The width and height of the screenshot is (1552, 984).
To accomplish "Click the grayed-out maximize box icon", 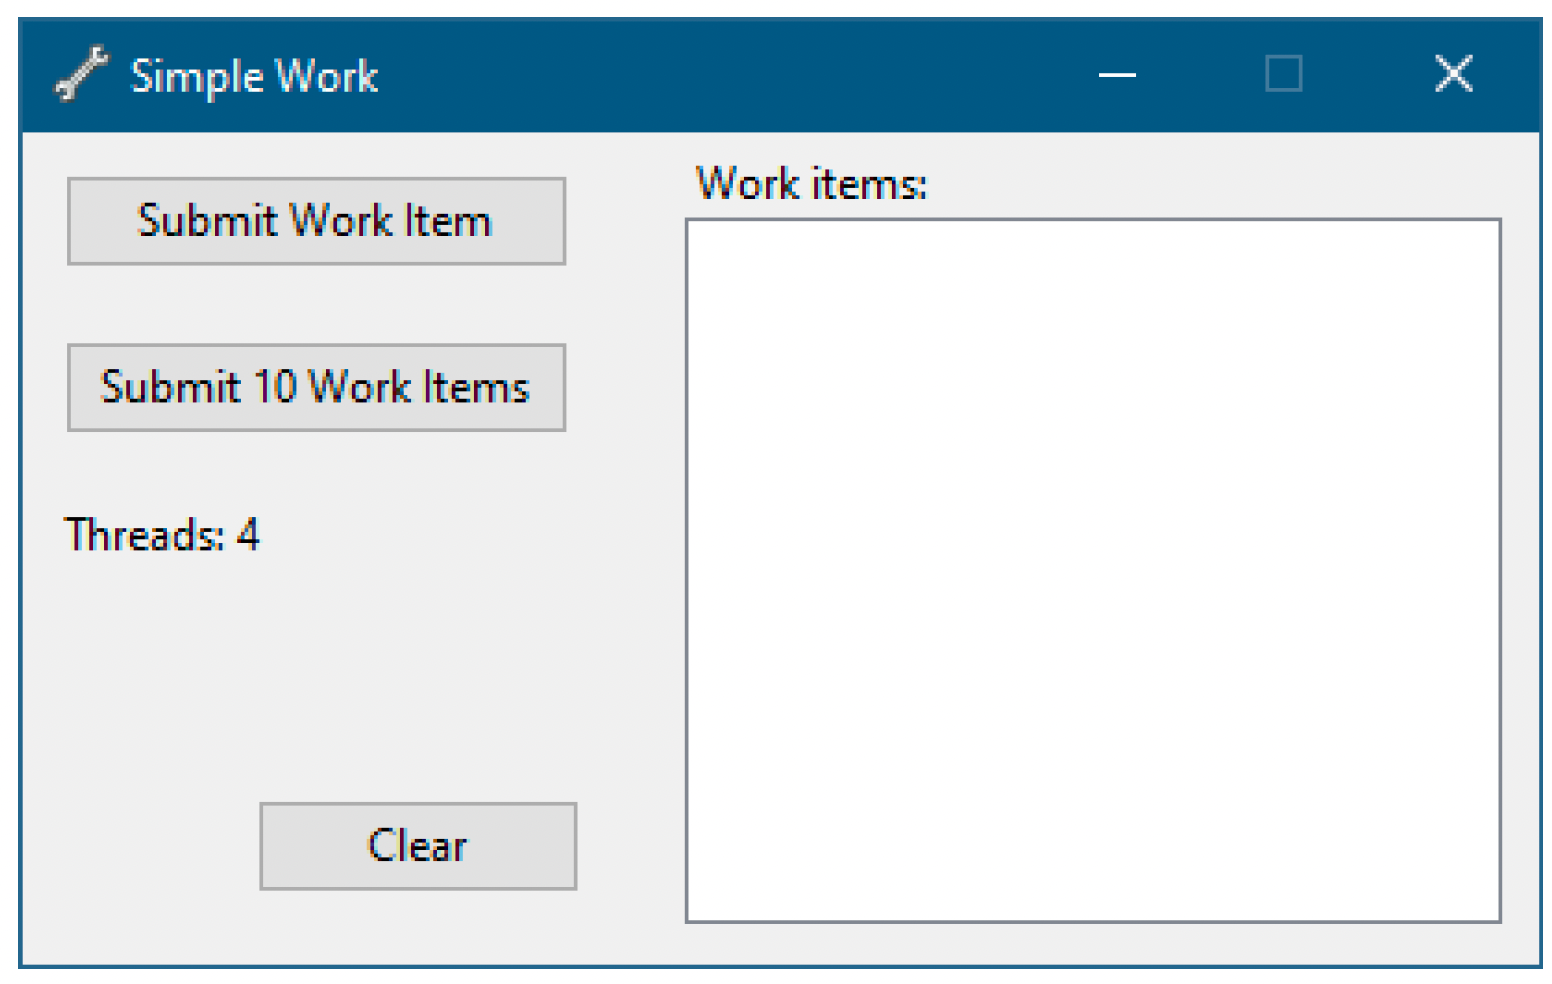I will [1283, 74].
